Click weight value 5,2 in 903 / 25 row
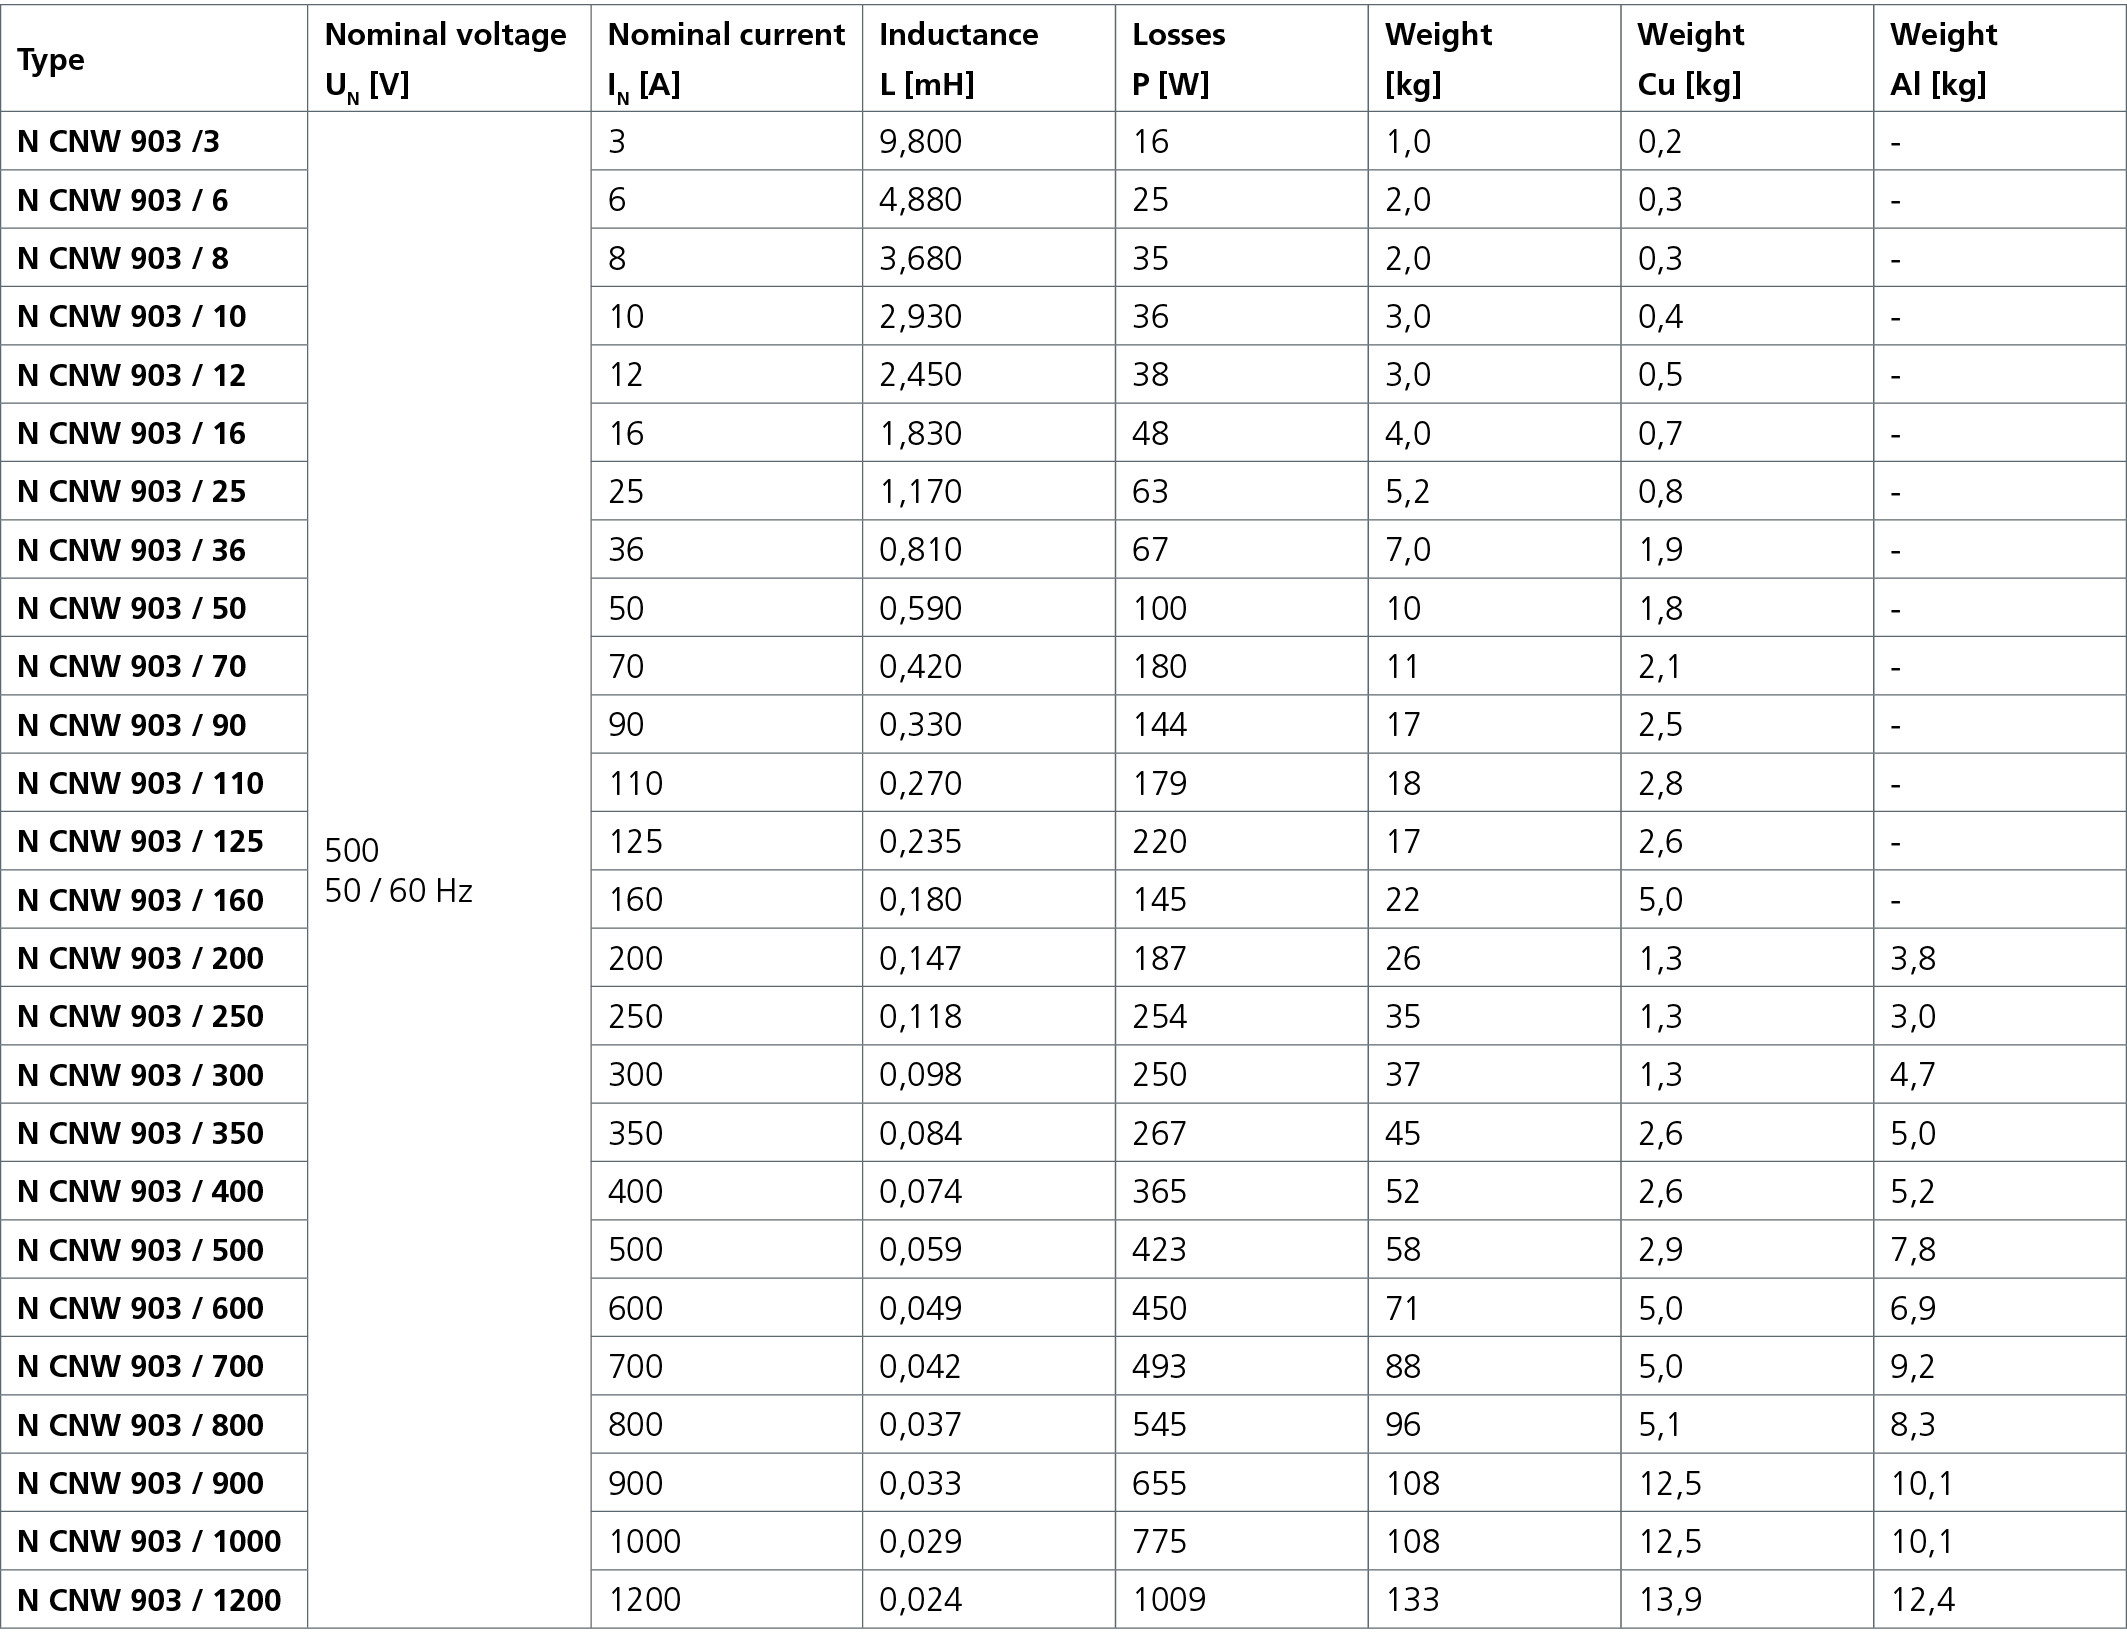The width and height of the screenshot is (2127, 1649). tap(1408, 491)
